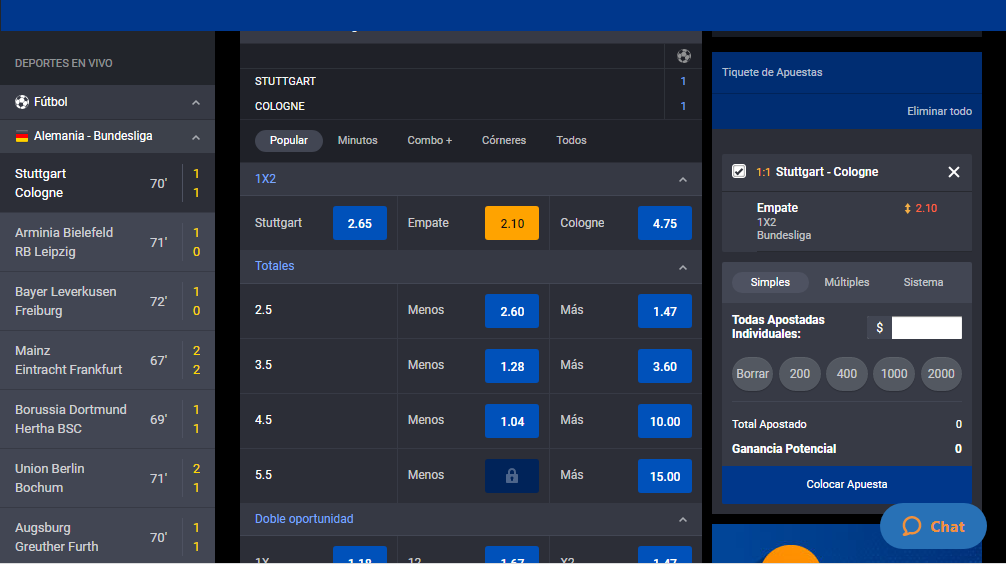
Task: Show Todos markets tab
Action: tap(571, 140)
